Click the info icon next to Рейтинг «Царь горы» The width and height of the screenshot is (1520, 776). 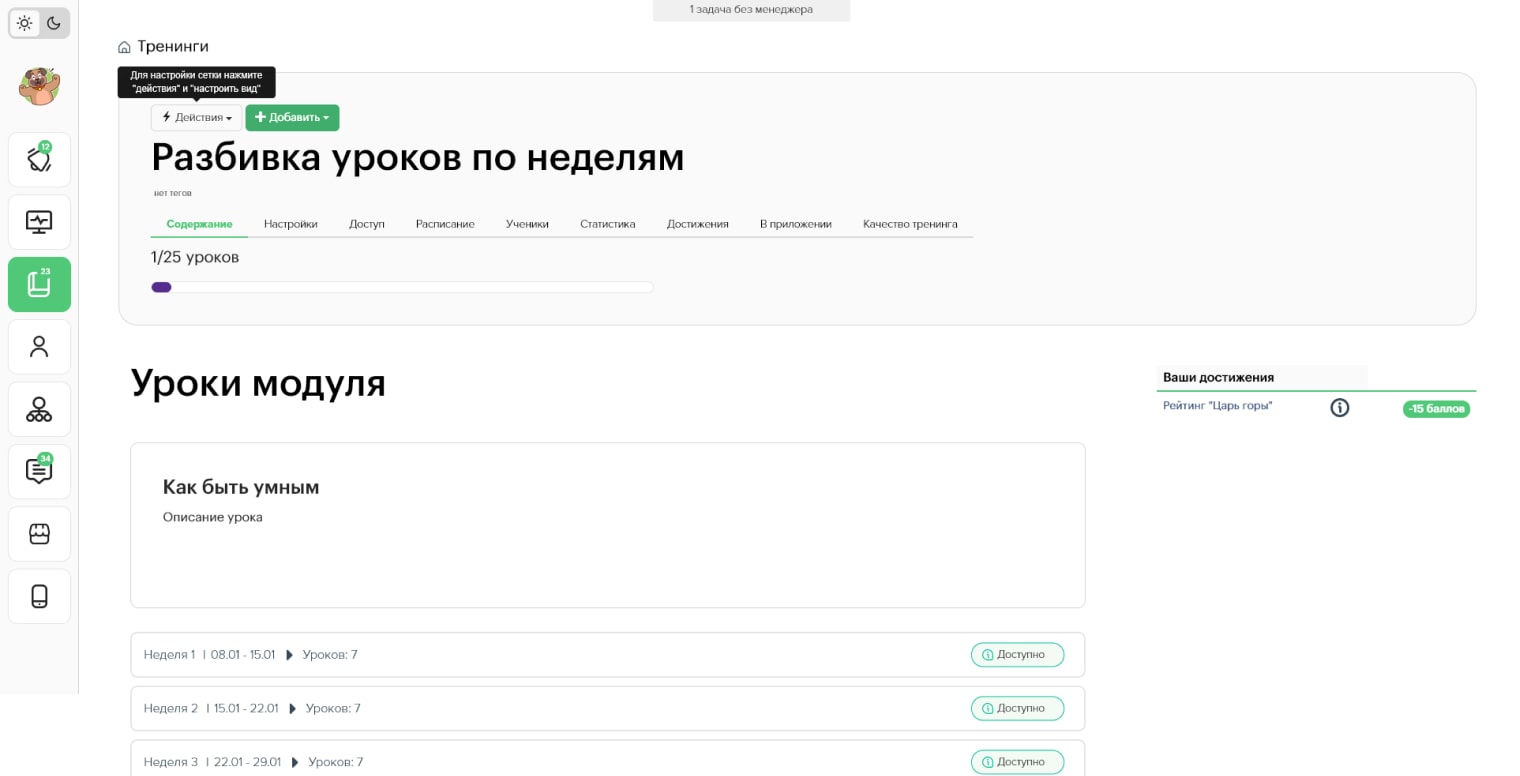click(x=1339, y=407)
